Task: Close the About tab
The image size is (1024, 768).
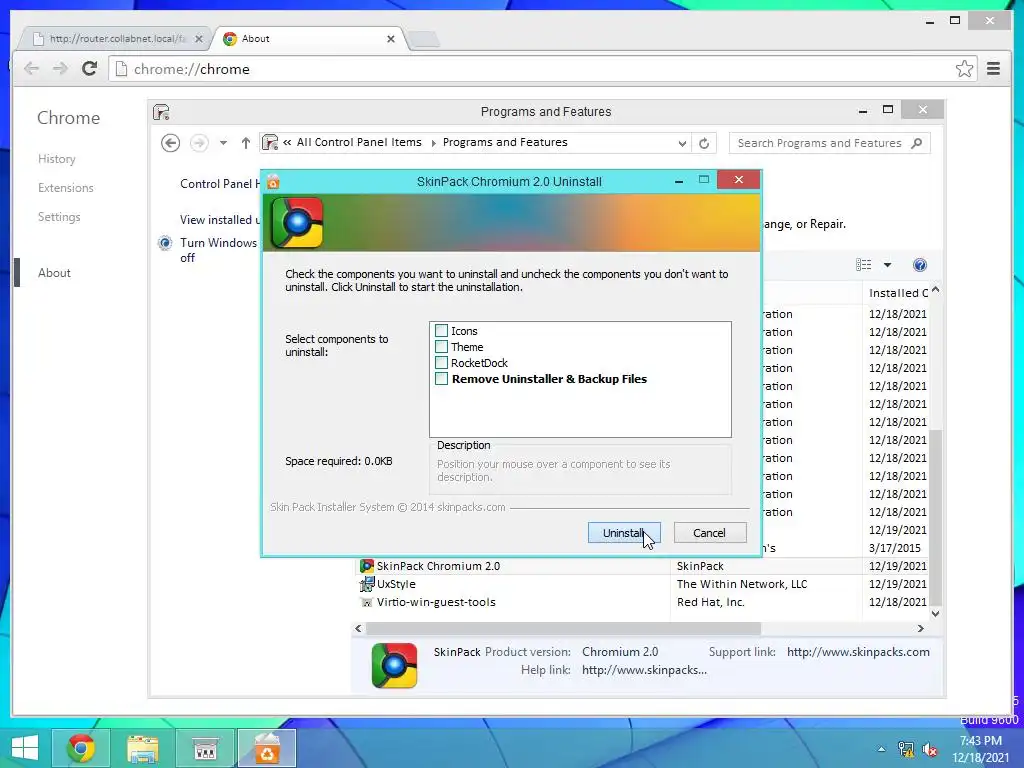Action: point(391,39)
